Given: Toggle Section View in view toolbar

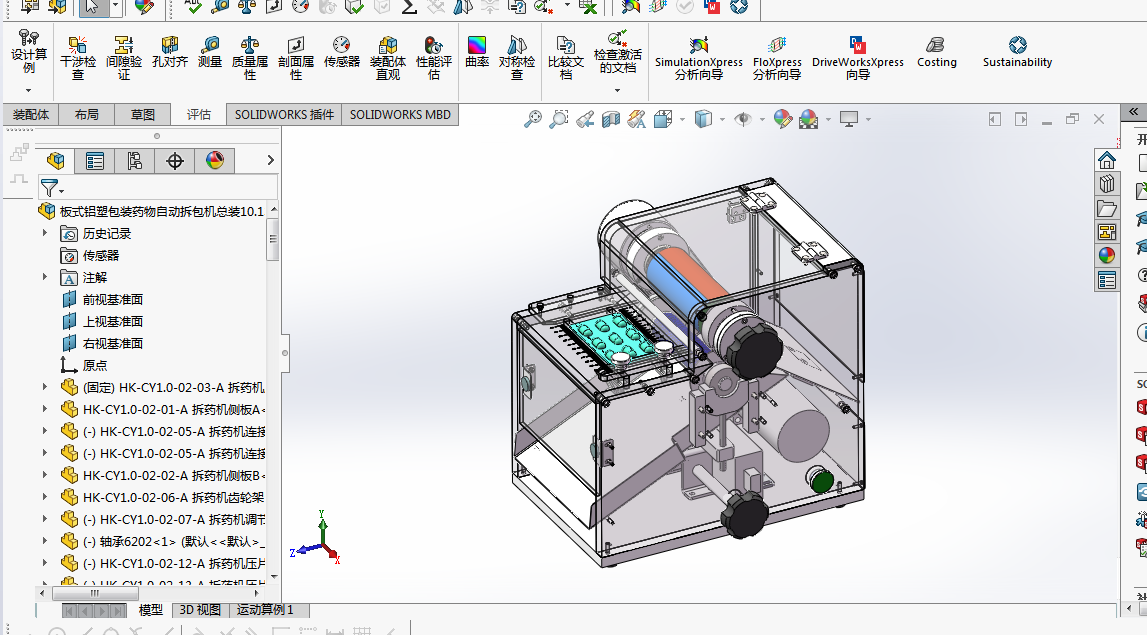Looking at the screenshot, I should (x=611, y=119).
